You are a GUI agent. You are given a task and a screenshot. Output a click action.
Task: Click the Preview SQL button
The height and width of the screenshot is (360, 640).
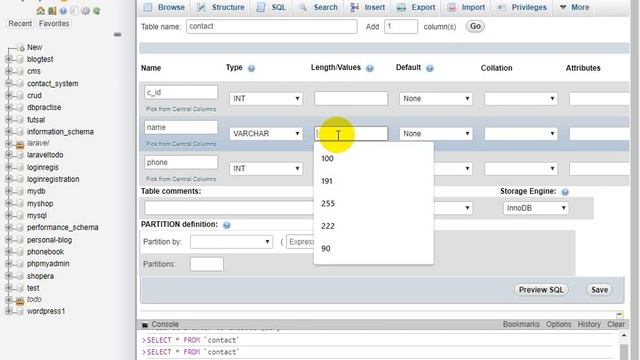541,290
